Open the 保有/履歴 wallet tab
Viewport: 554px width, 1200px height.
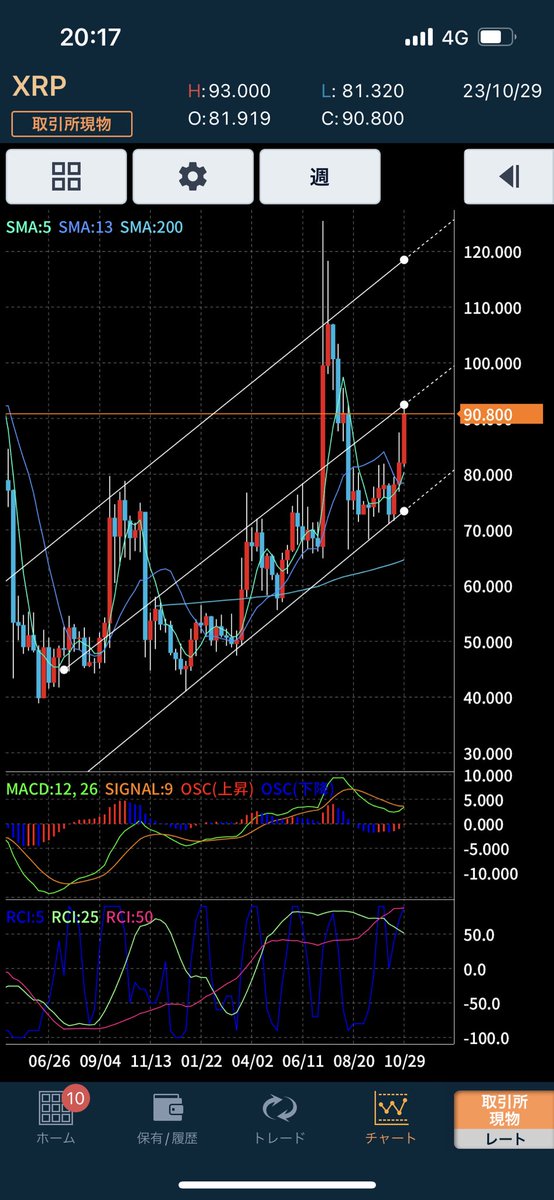point(166,1118)
